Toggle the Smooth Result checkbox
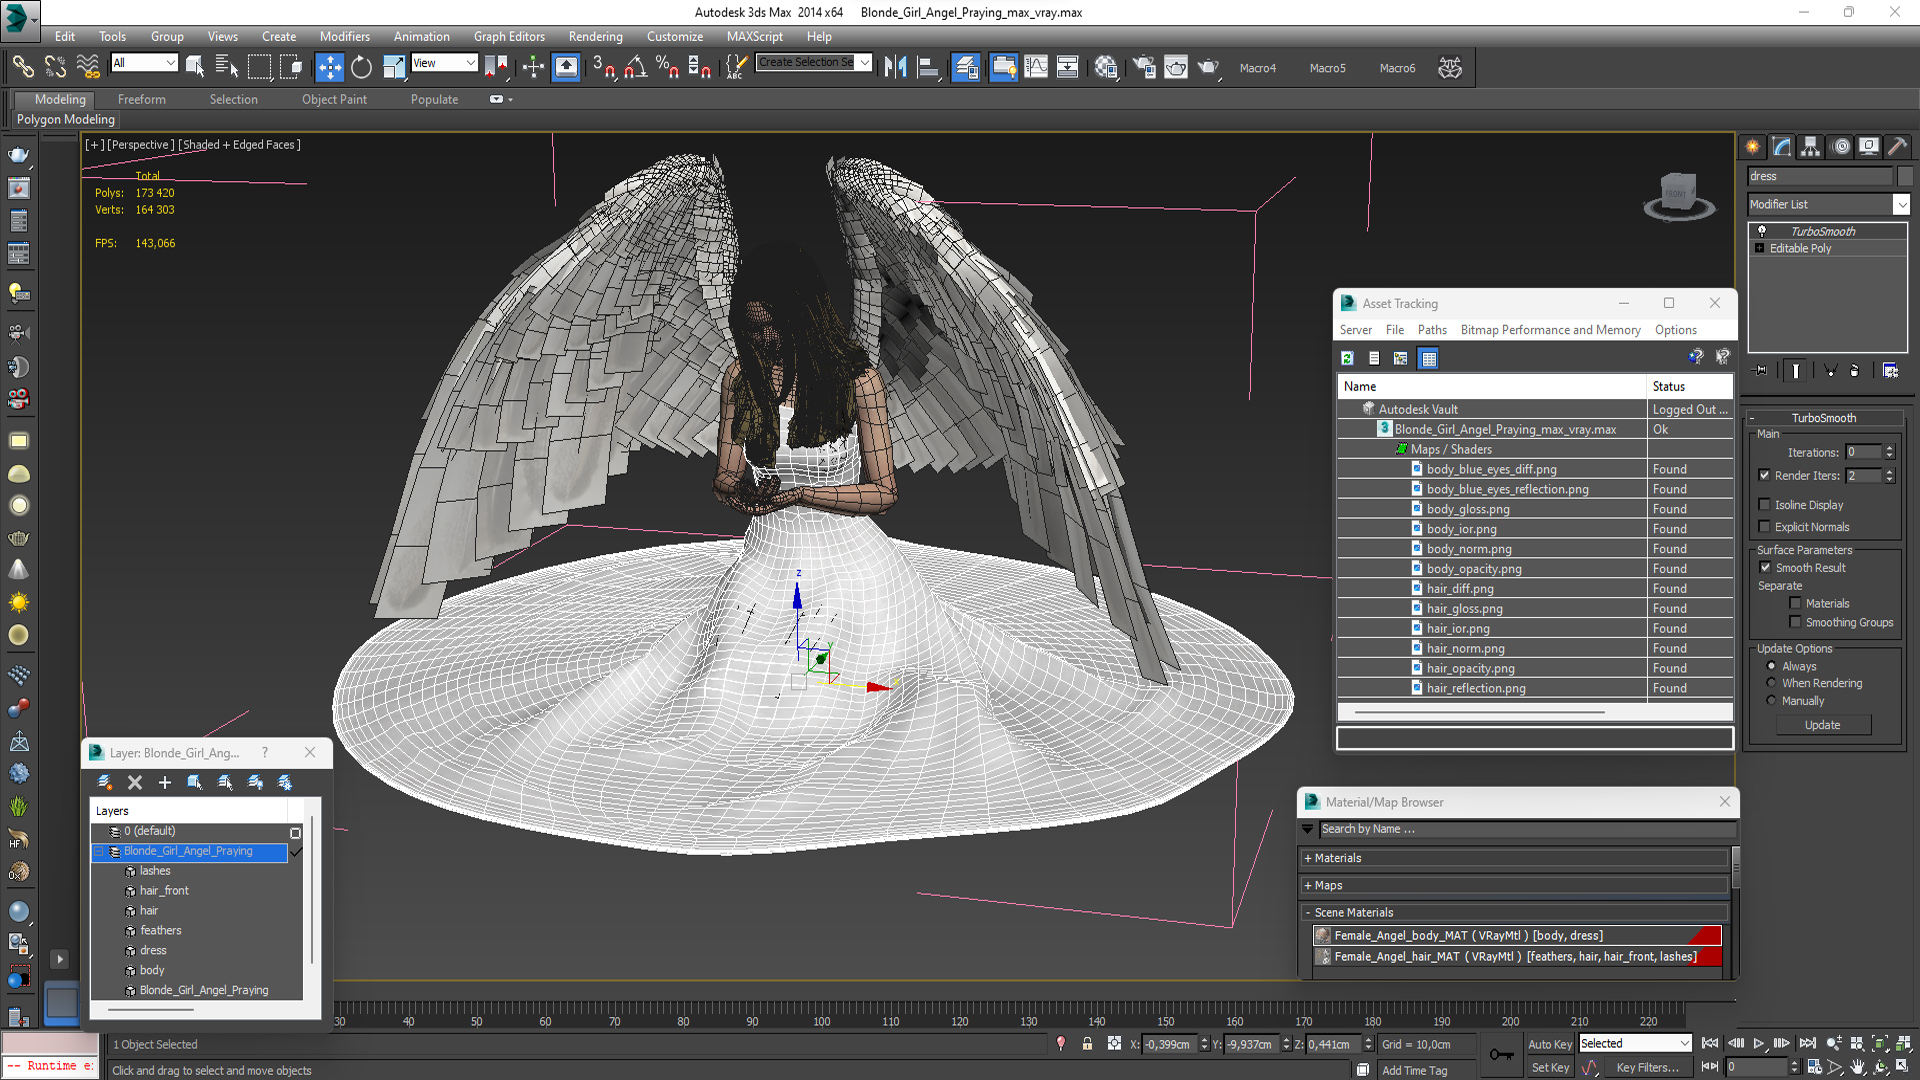This screenshot has width=1920, height=1080. click(1765, 567)
